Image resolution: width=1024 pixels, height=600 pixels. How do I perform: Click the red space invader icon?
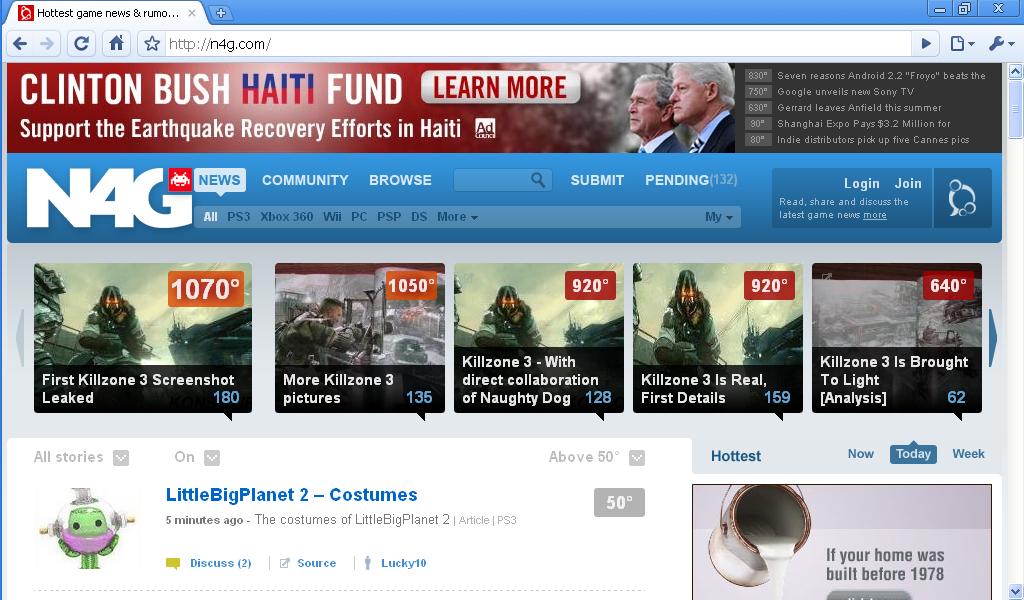[180, 180]
